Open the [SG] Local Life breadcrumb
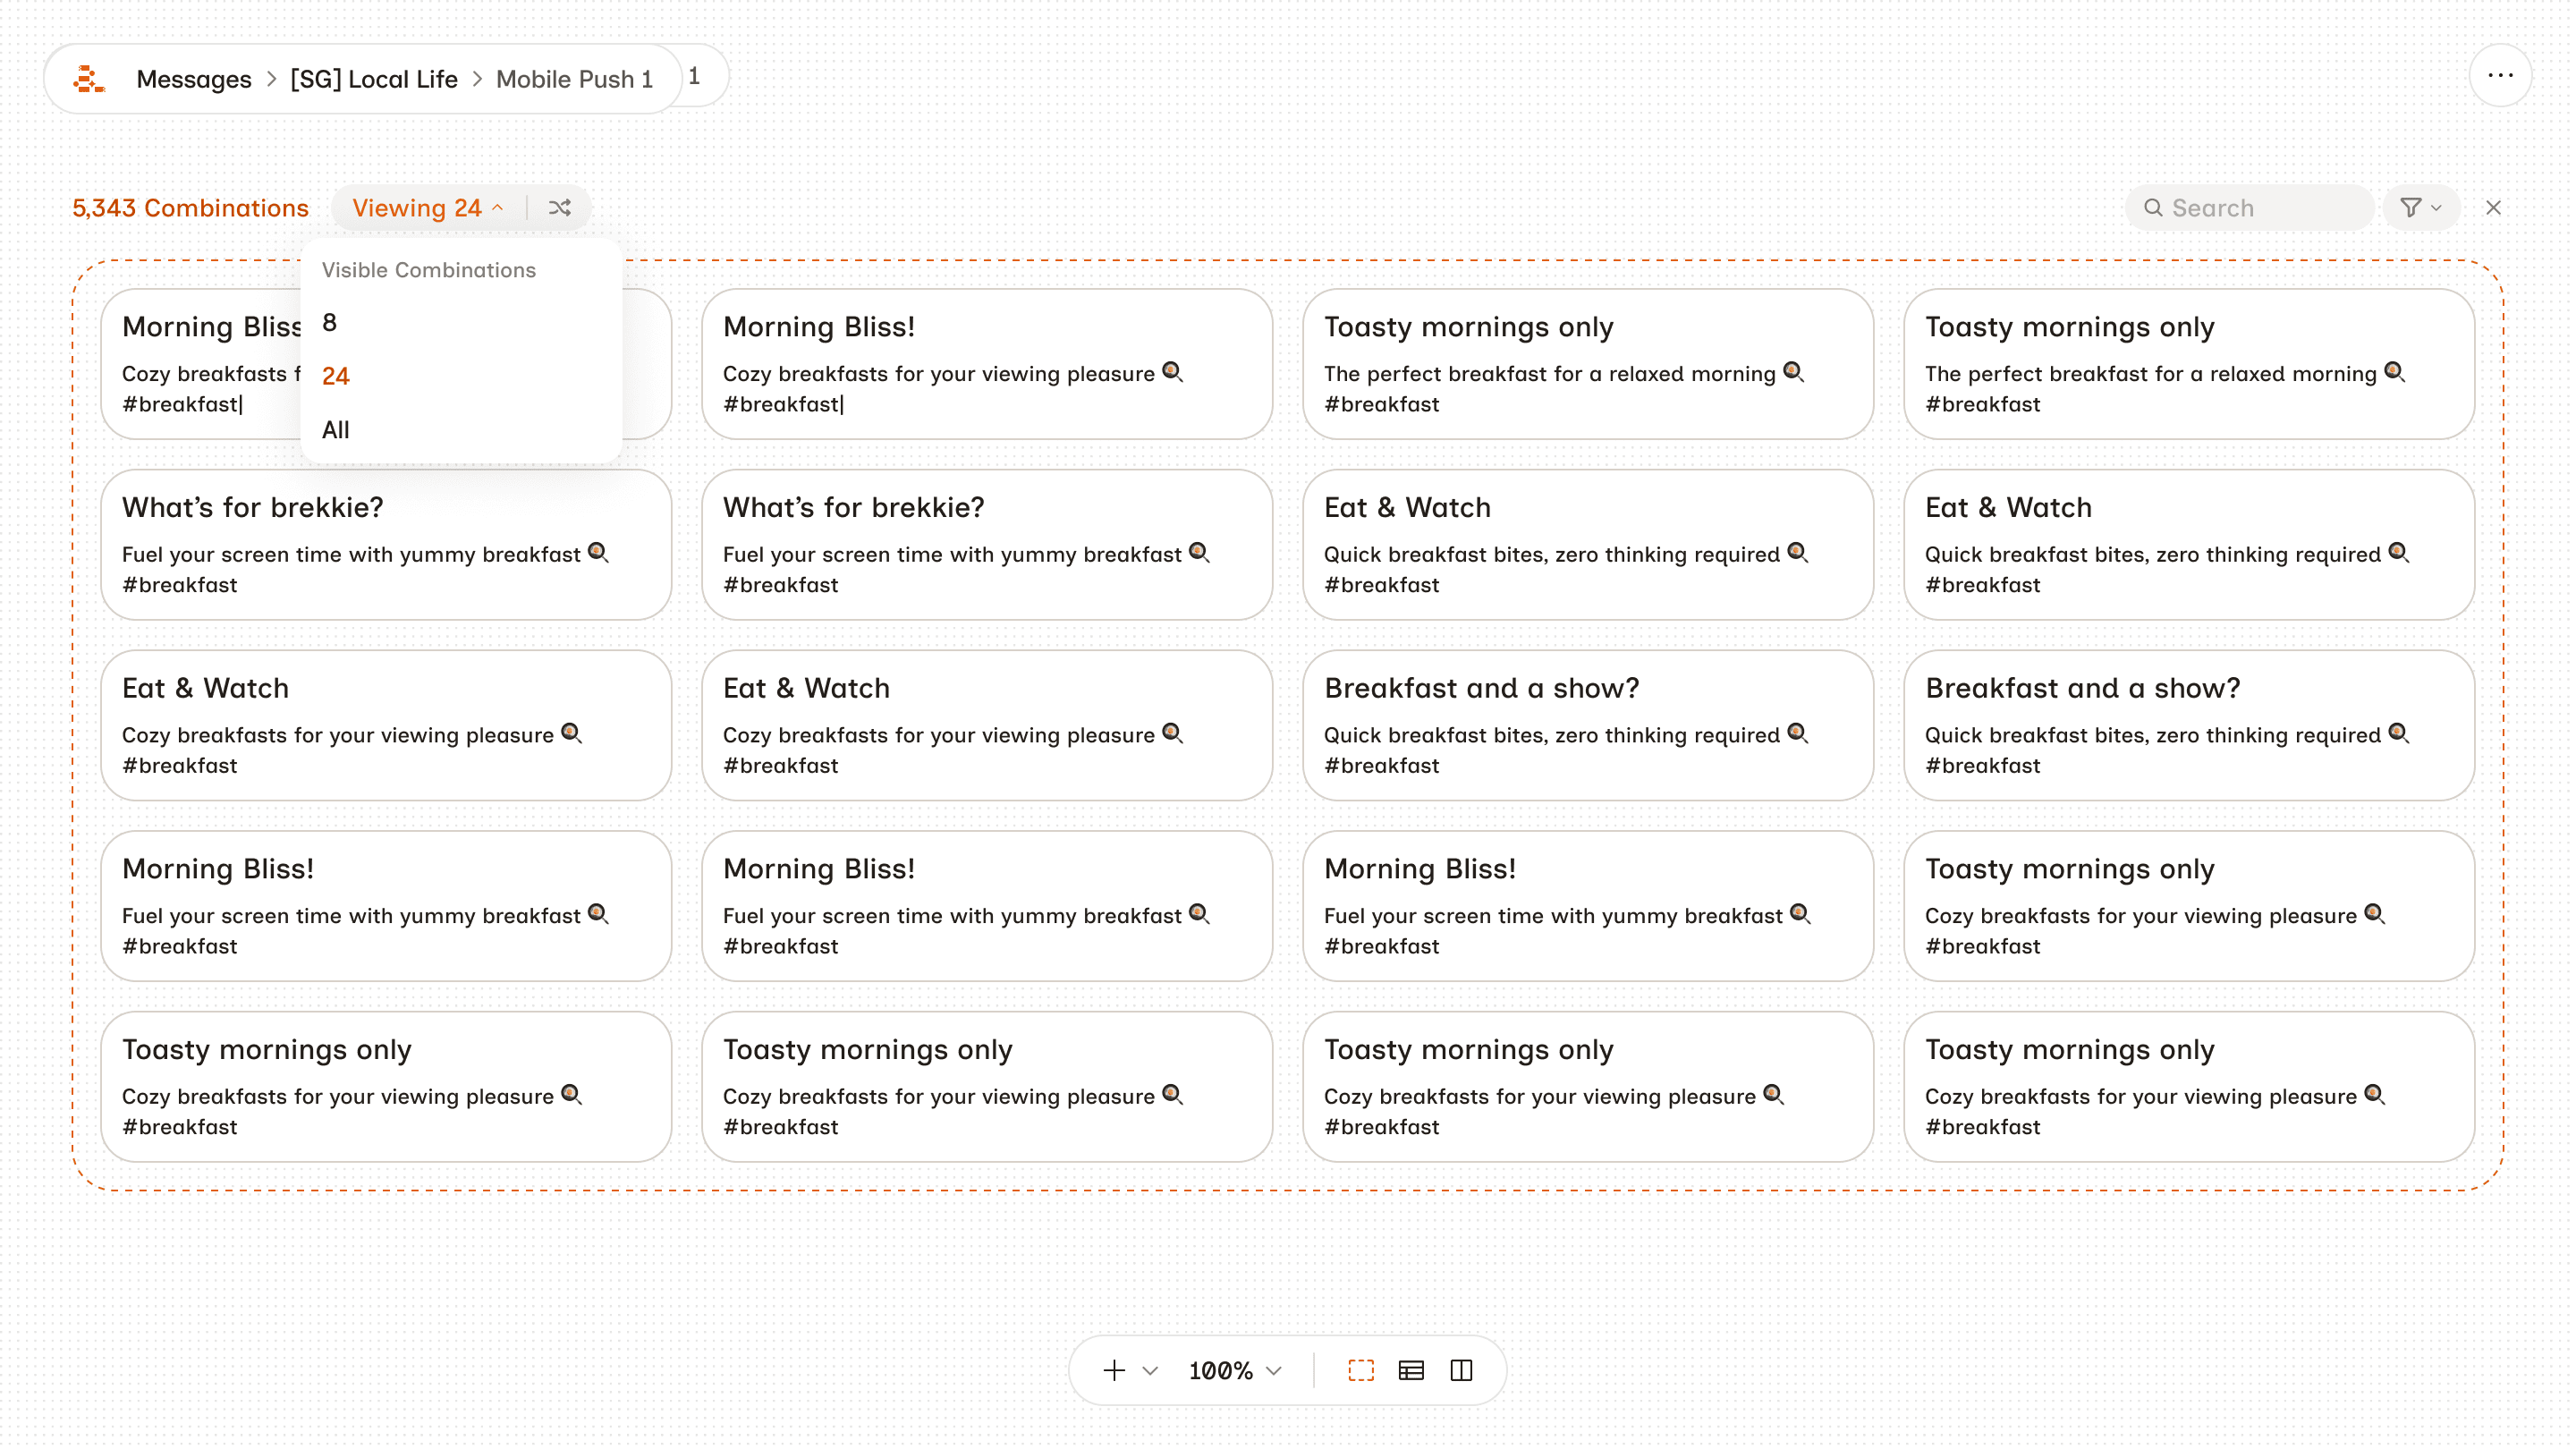Viewport: 2576px width, 1449px height. (374, 79)
